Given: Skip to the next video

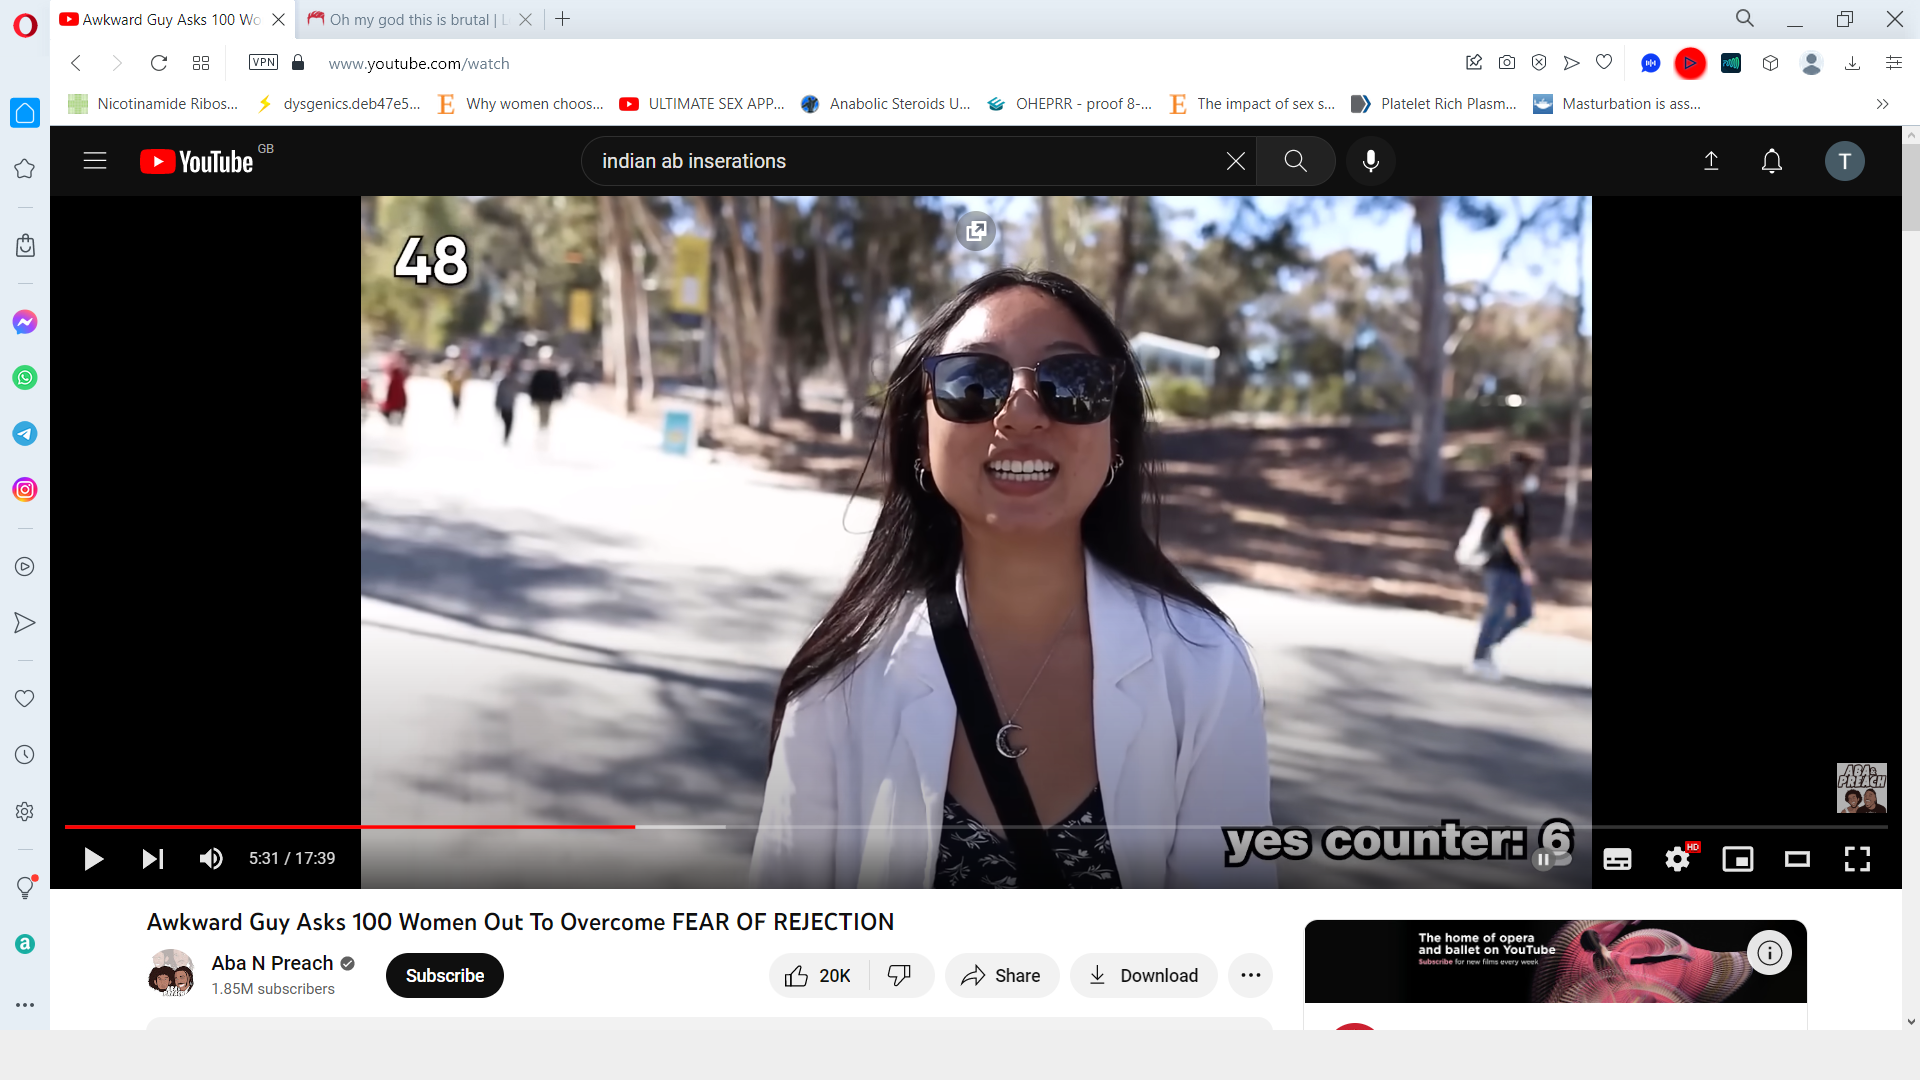Looking at the screenshot, I should [x=152, y=859].
